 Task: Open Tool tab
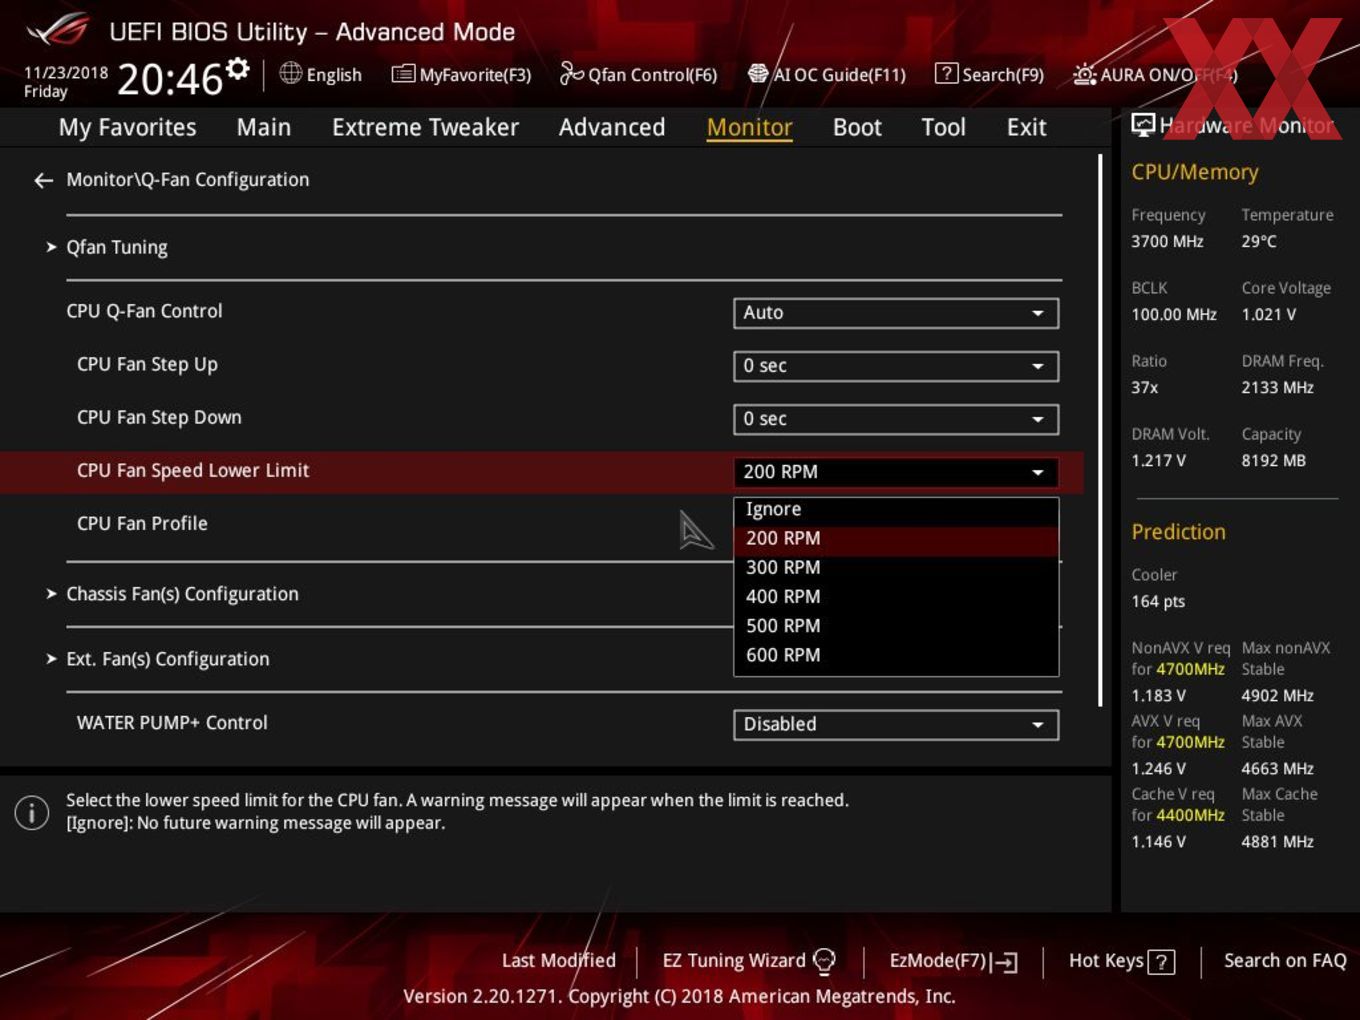[943, 128]
